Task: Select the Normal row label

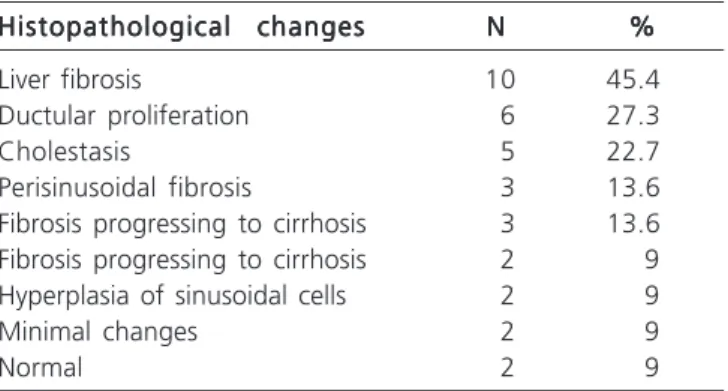Action: [x=41, y=368]
